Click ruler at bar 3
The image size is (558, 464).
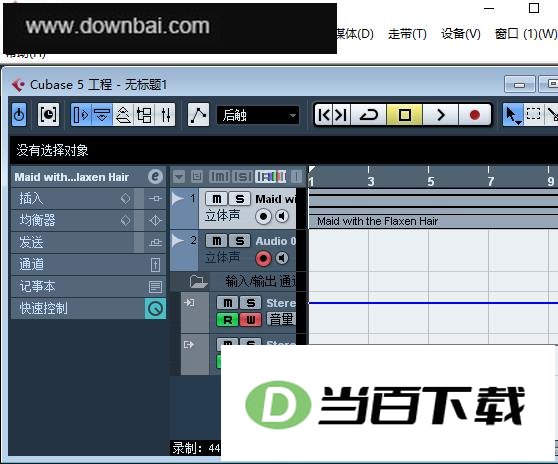[370, 181]
